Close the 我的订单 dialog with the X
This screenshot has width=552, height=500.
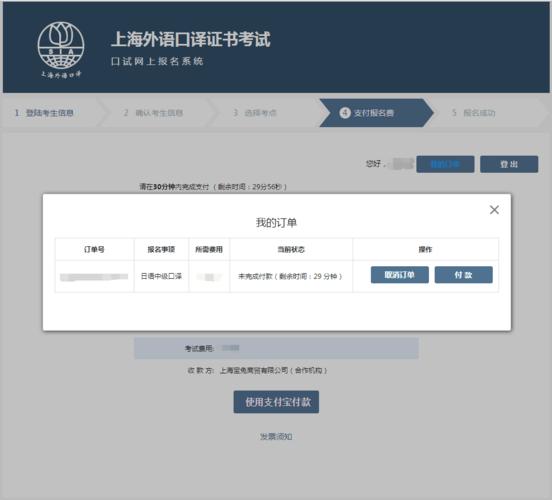click(494, 210)
